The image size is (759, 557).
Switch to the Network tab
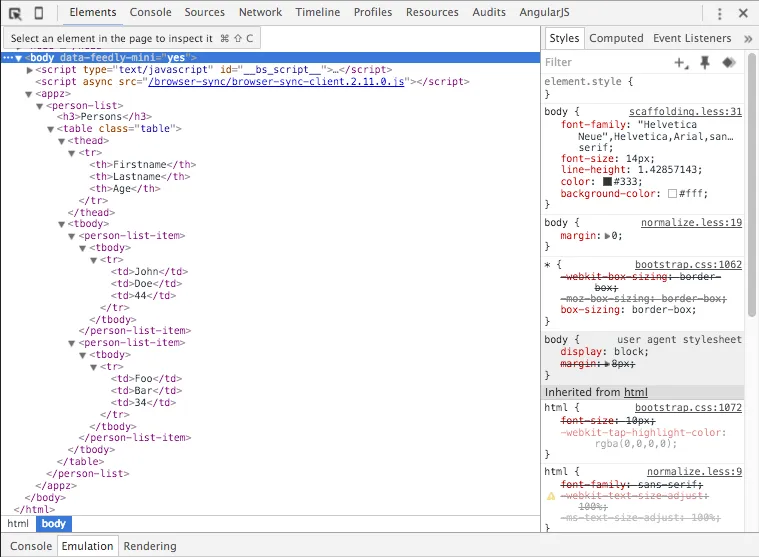click(260, 13)
